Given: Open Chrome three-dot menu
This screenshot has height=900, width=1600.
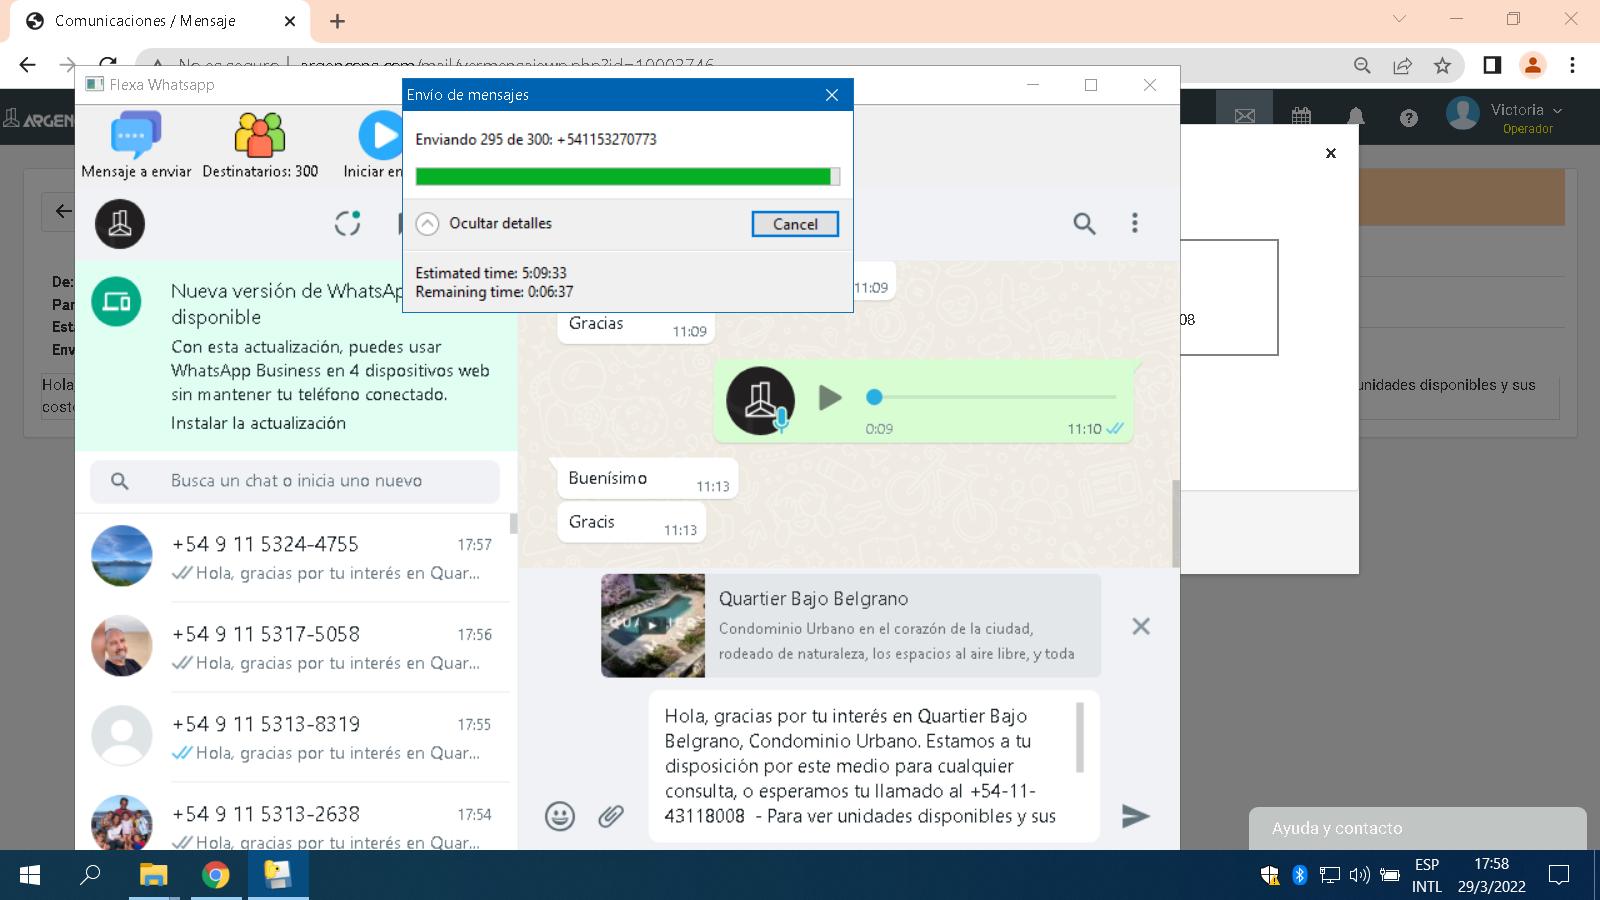Looking at the screenshot, I should click(1572, 65).
